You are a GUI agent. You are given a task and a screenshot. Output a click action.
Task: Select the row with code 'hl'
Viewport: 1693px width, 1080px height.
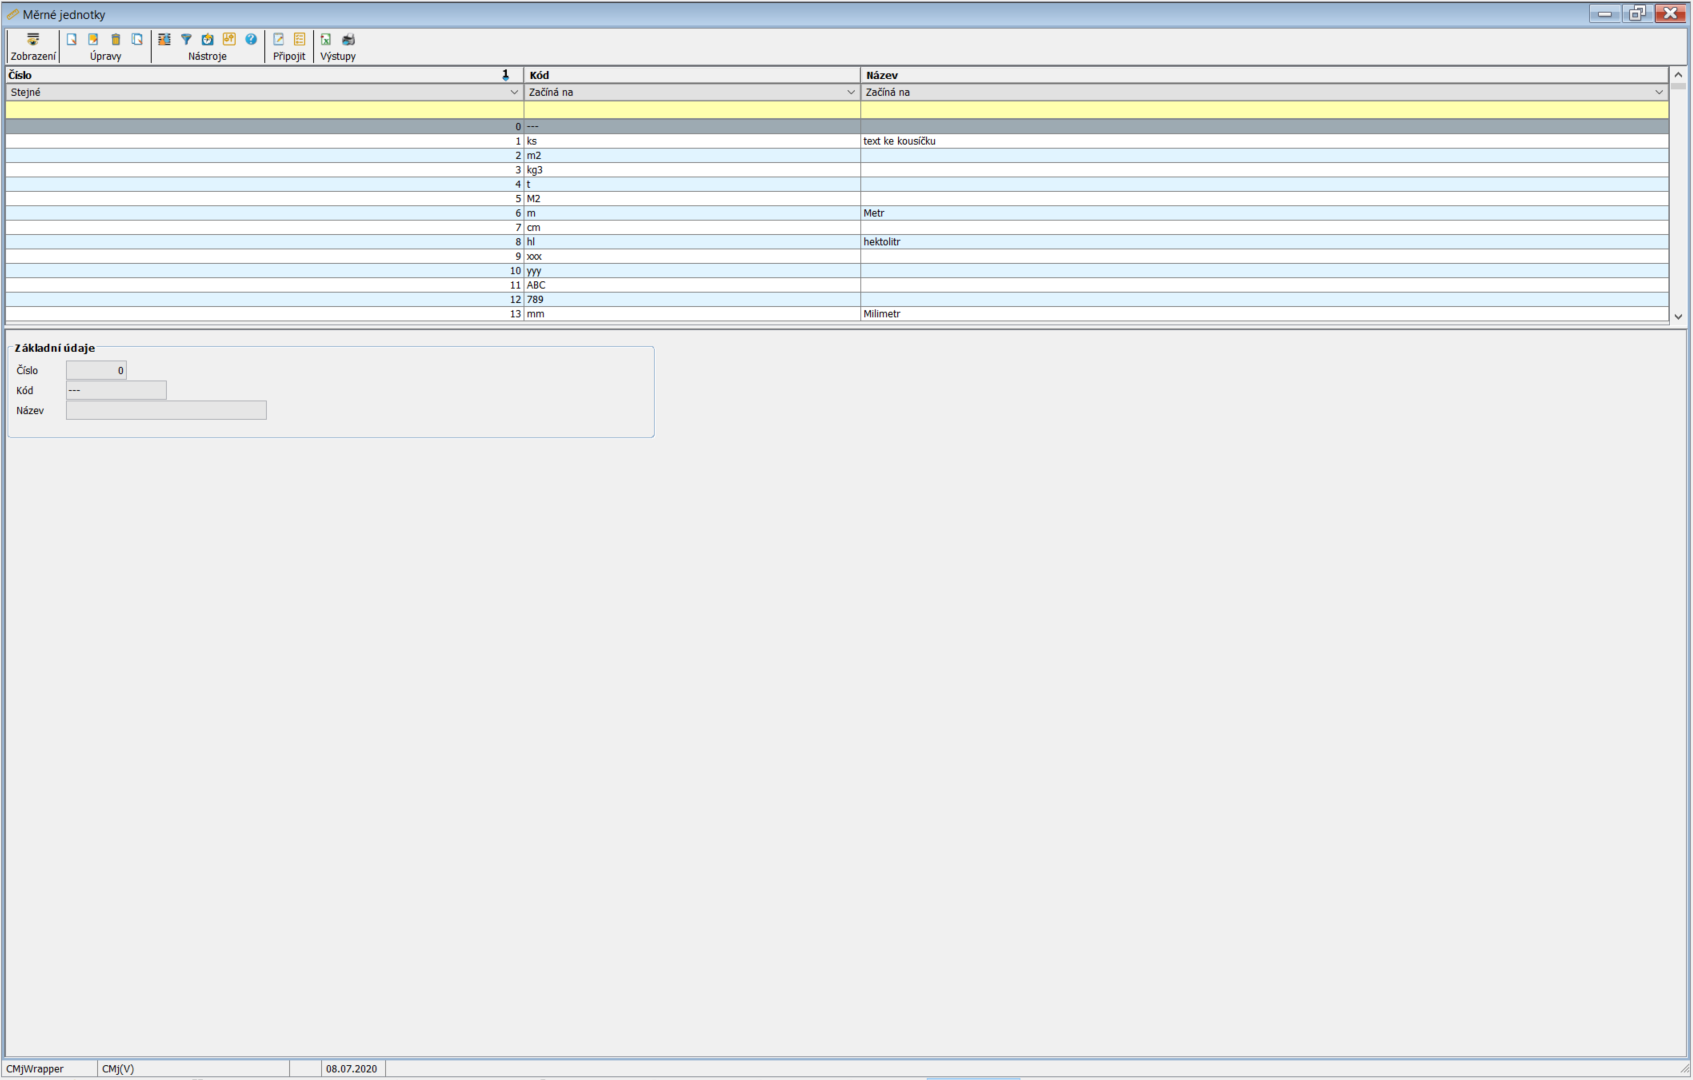[x=690, y=242]
